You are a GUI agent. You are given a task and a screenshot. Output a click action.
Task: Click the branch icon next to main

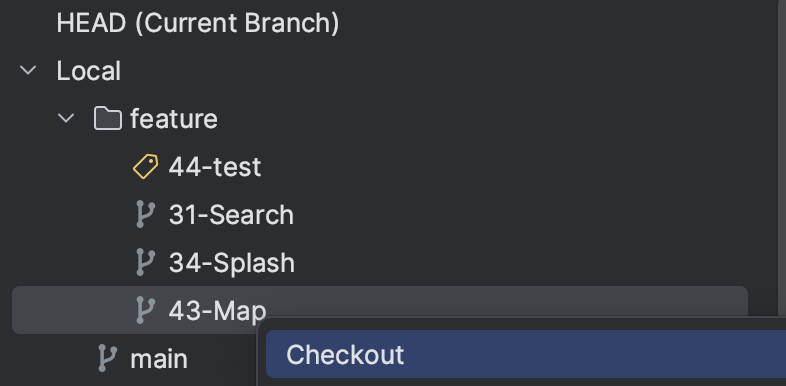pyautogui.click(x=106, y=358)
